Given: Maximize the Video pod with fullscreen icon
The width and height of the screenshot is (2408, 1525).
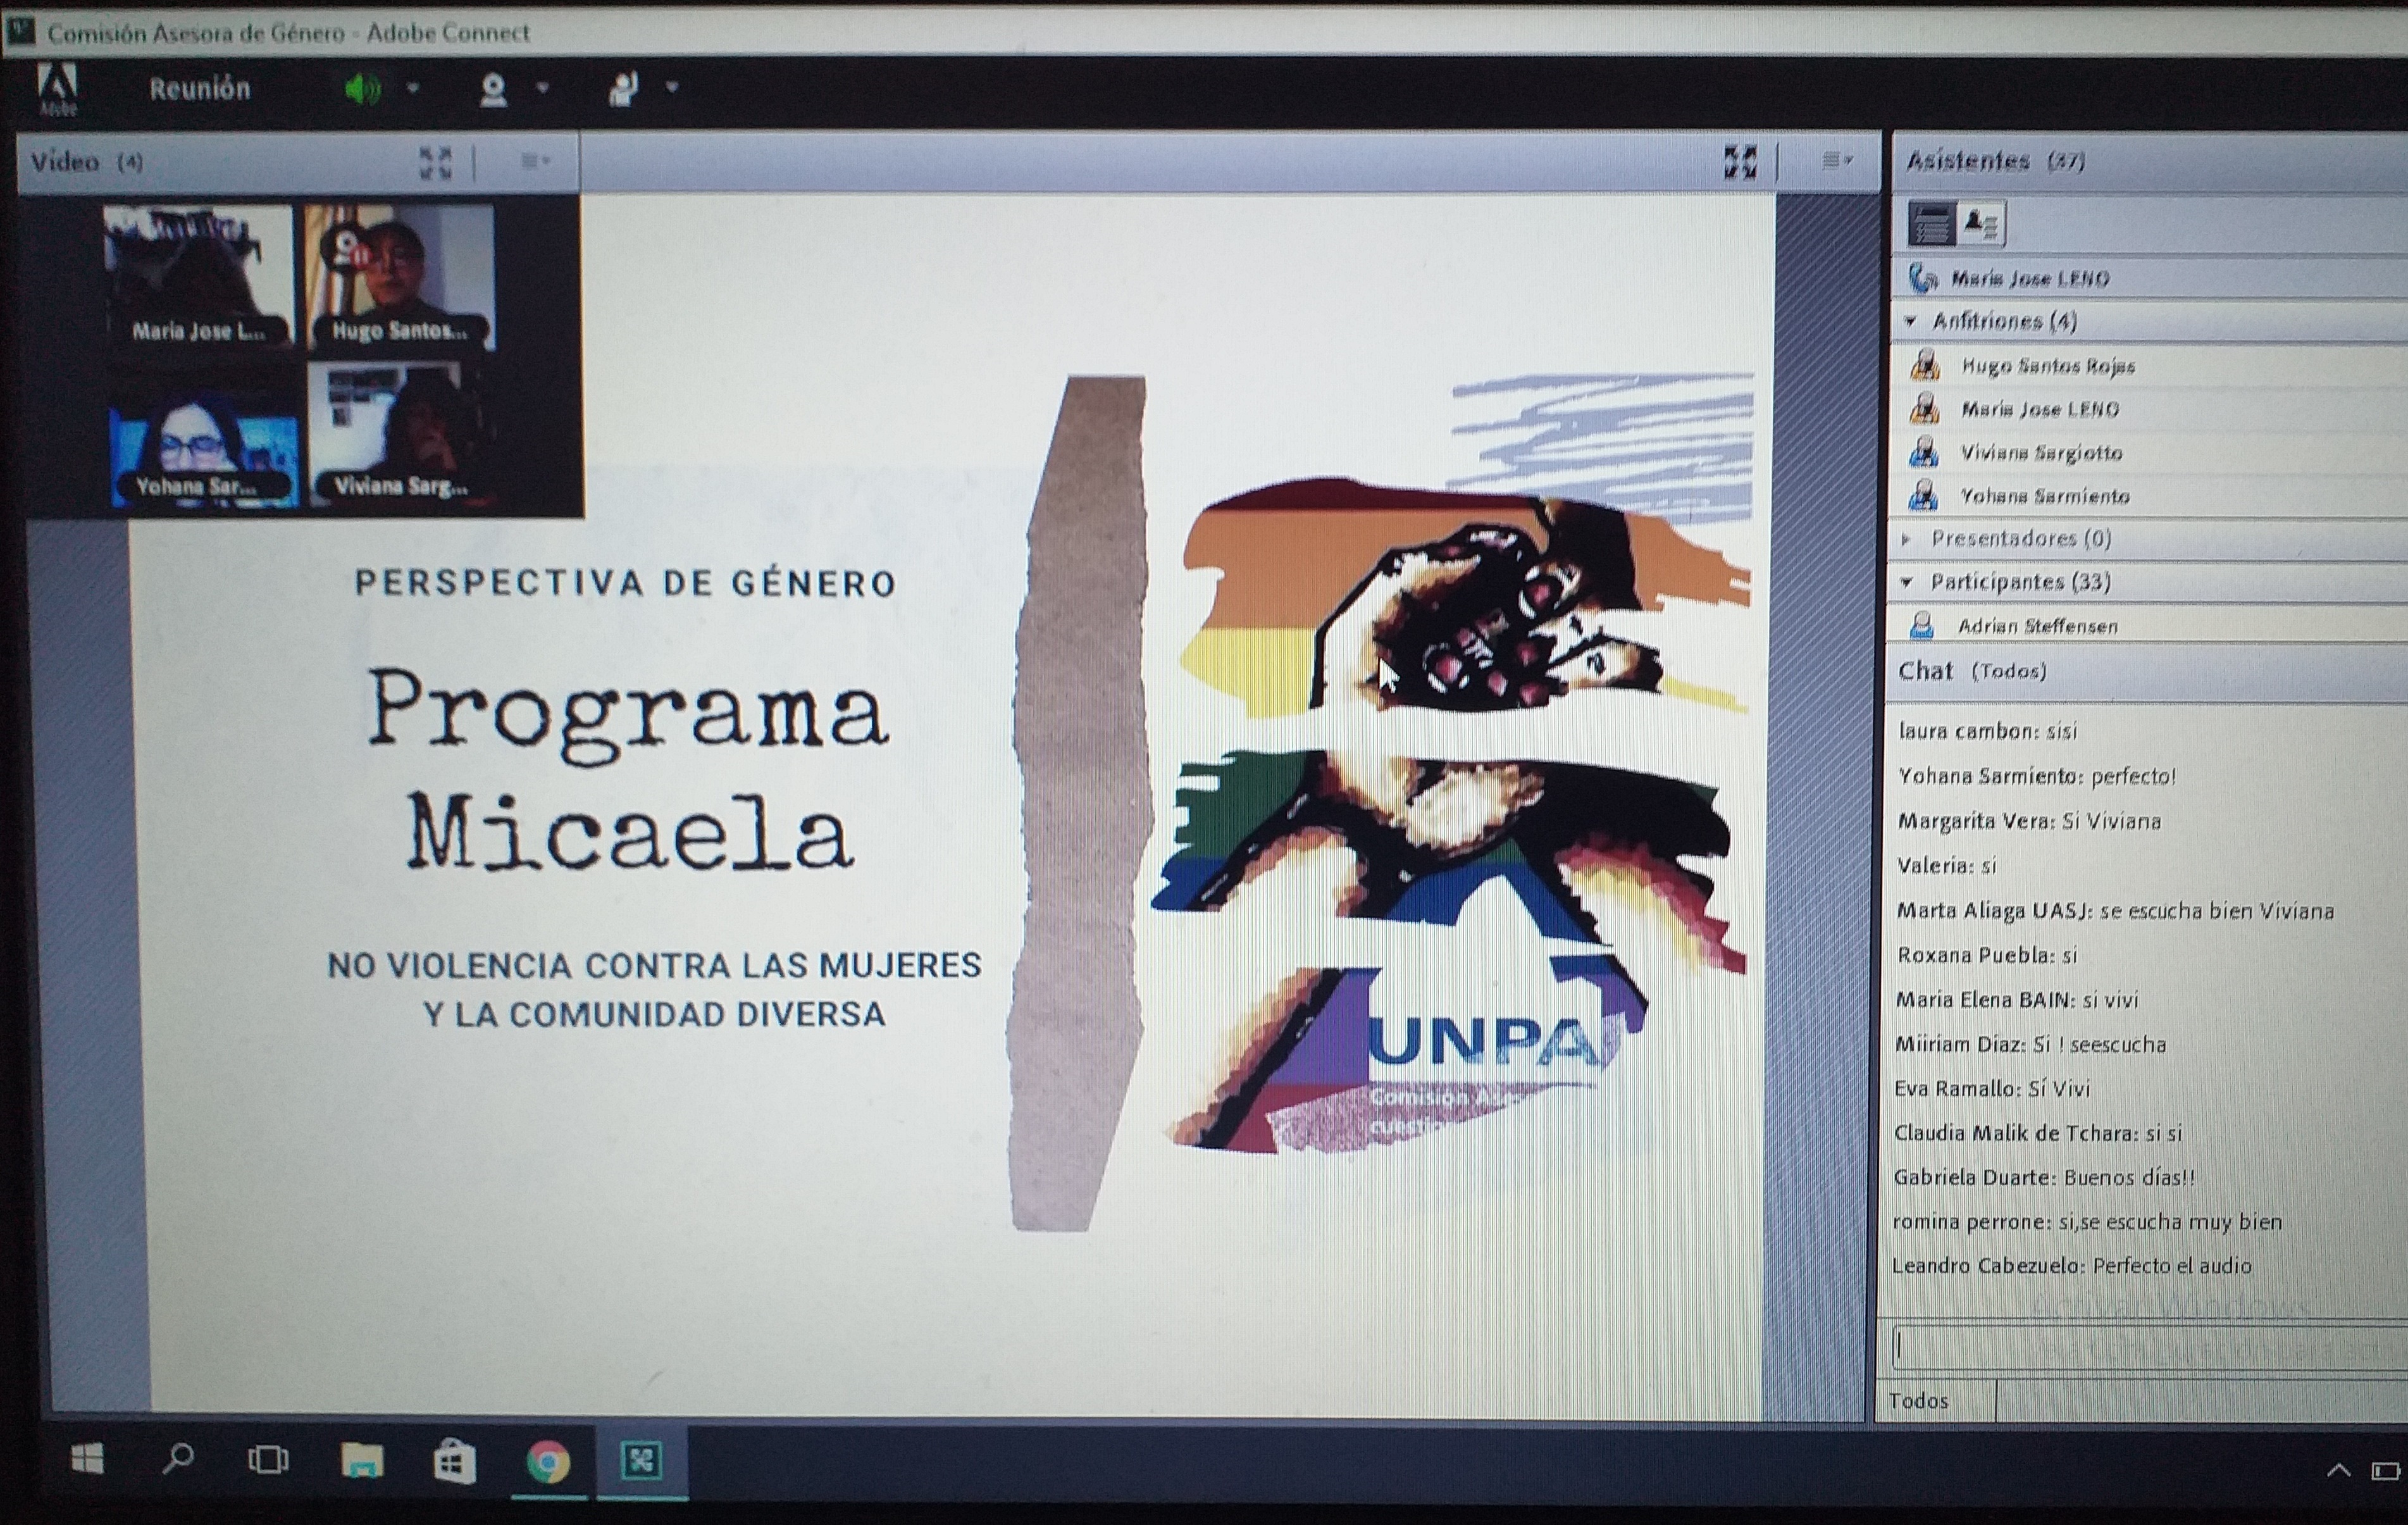Looking at the screenshot, I should (435, 162).
